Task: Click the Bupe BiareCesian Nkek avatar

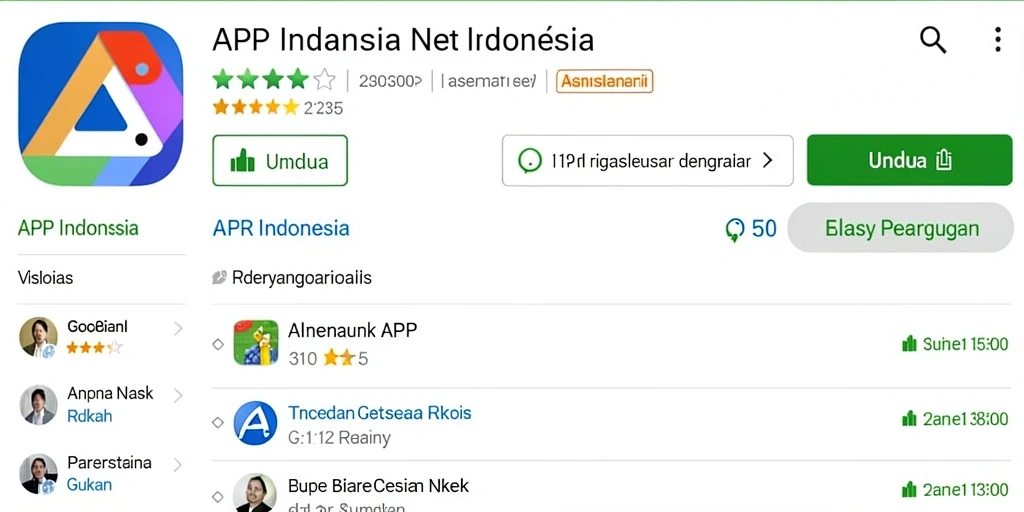Action: pyautogui.click(x=254, y=493)
